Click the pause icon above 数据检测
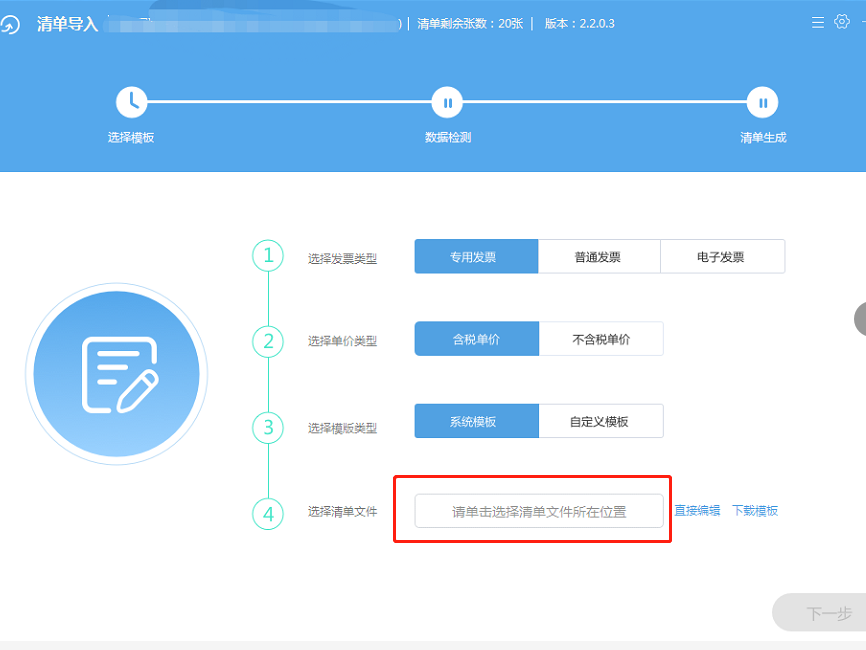 (447, 102)
